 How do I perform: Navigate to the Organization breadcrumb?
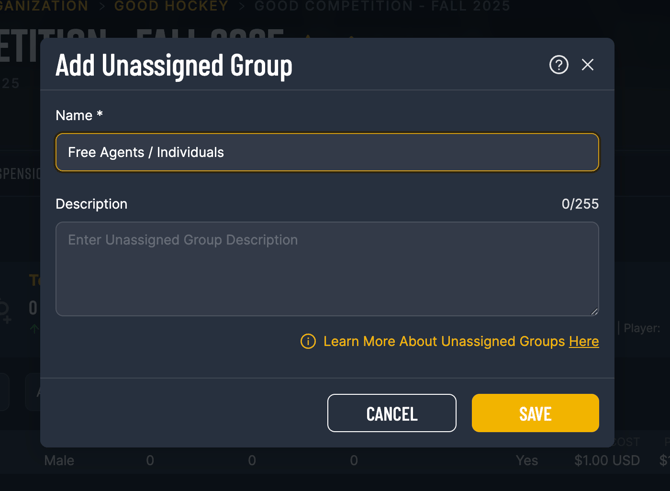pyautogui.click(x=44, y=6)
